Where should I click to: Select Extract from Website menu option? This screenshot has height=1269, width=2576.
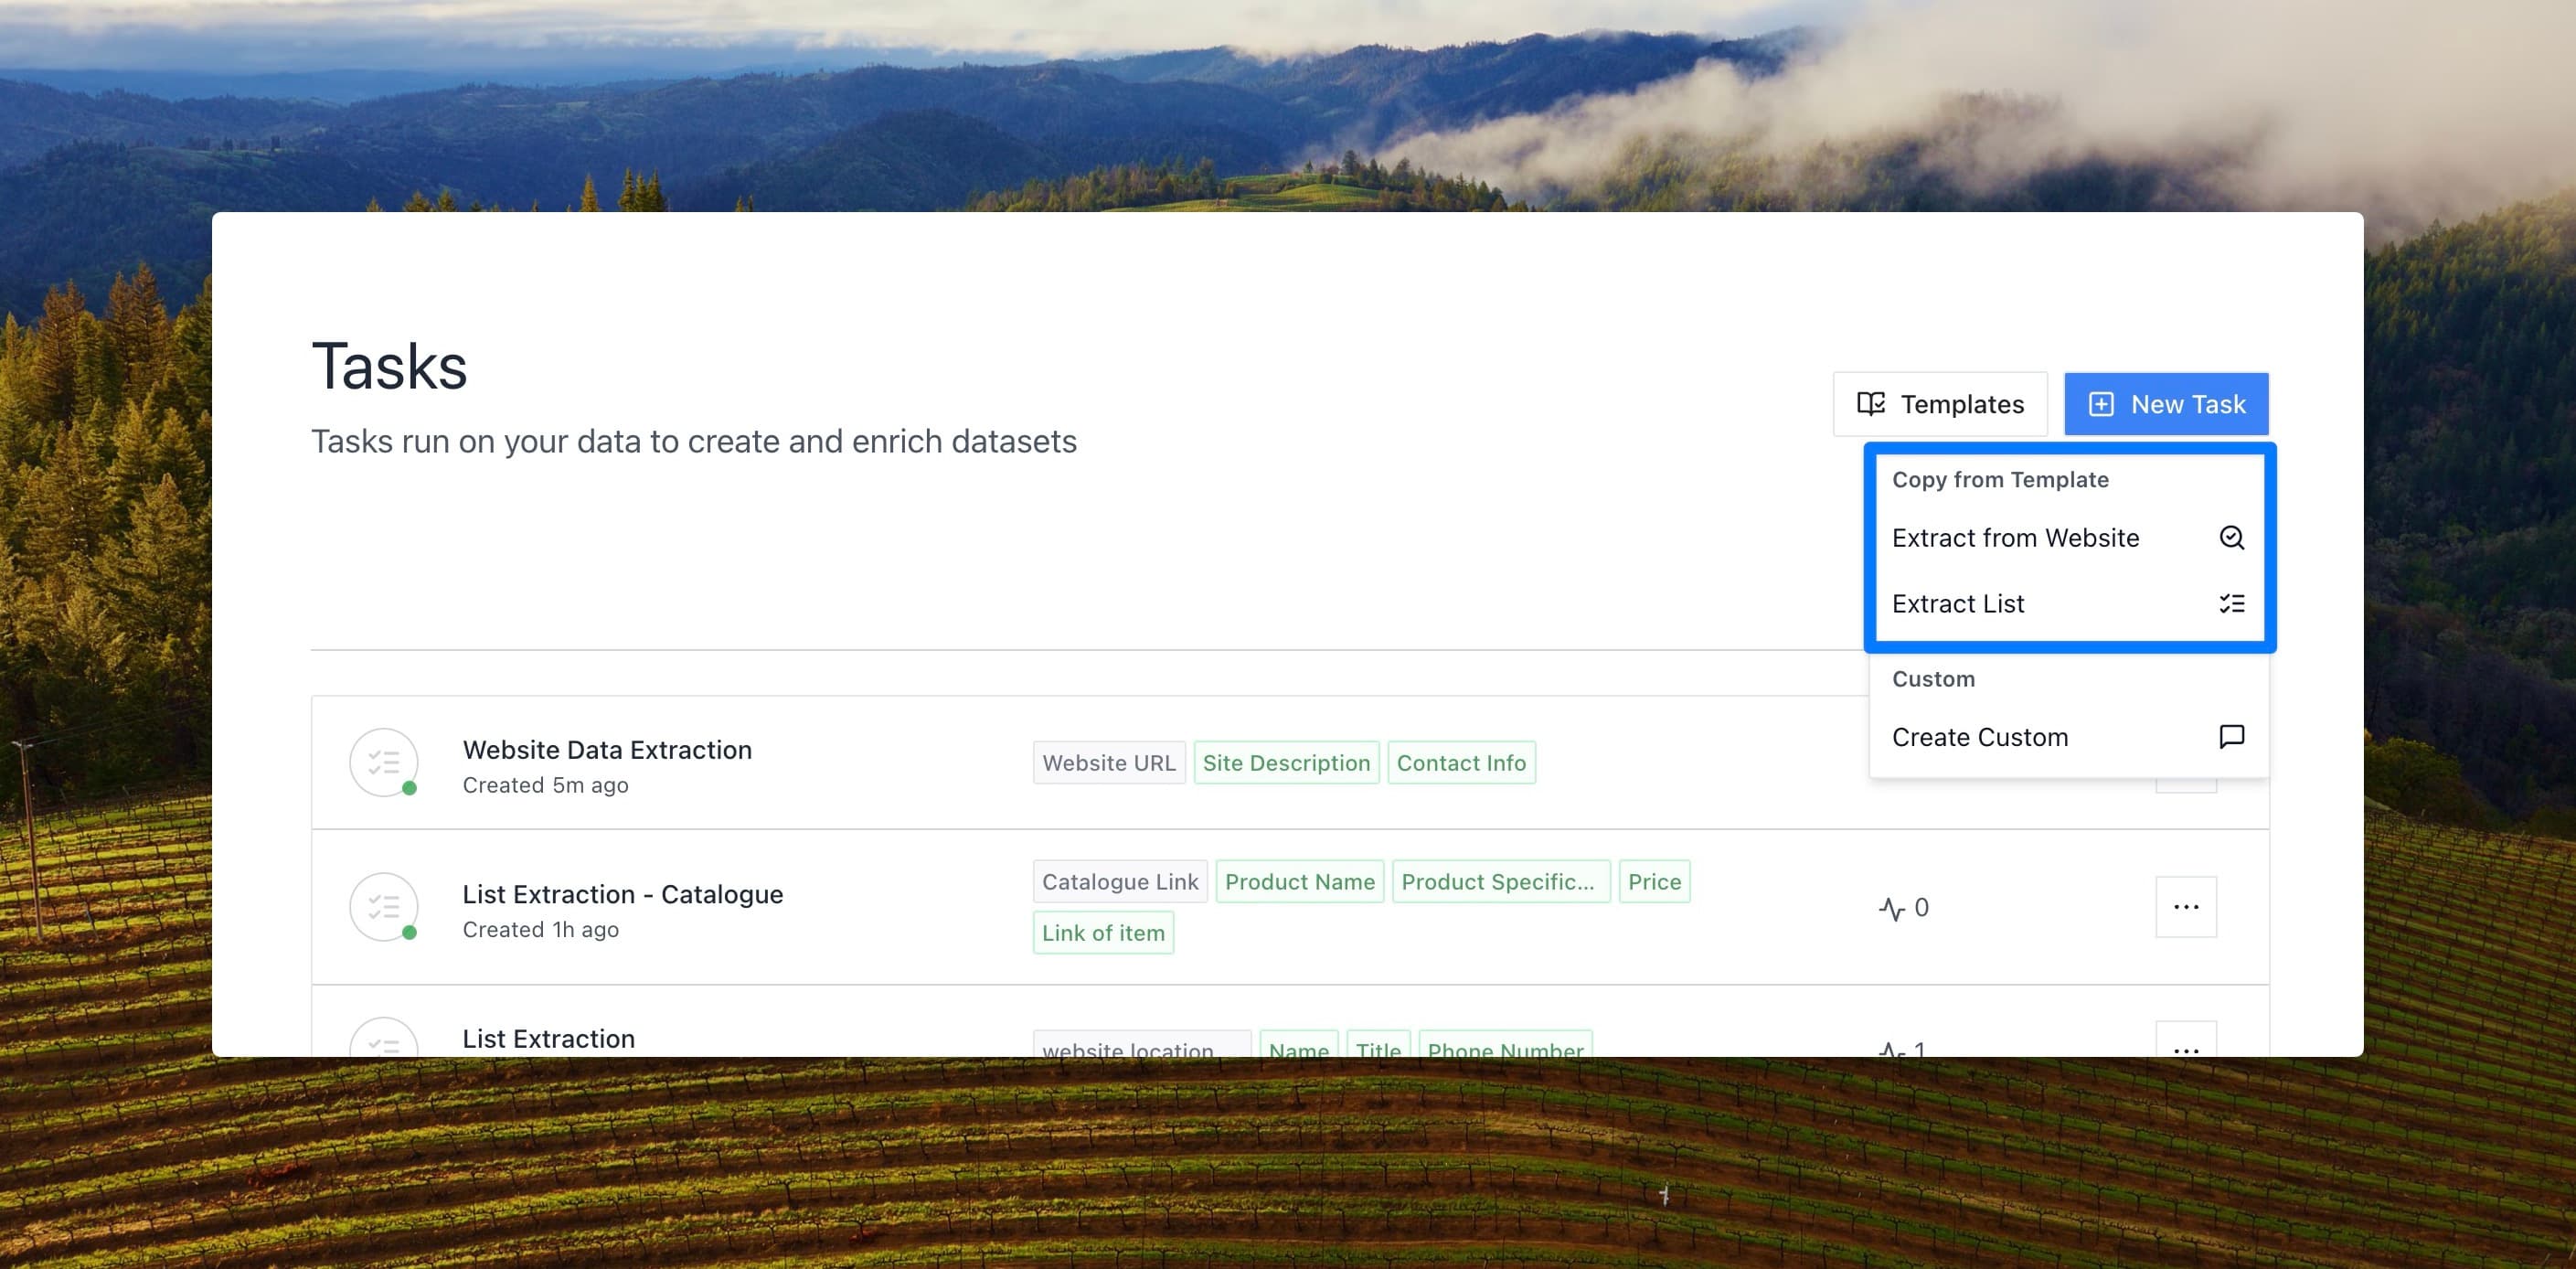point(2015,538)
